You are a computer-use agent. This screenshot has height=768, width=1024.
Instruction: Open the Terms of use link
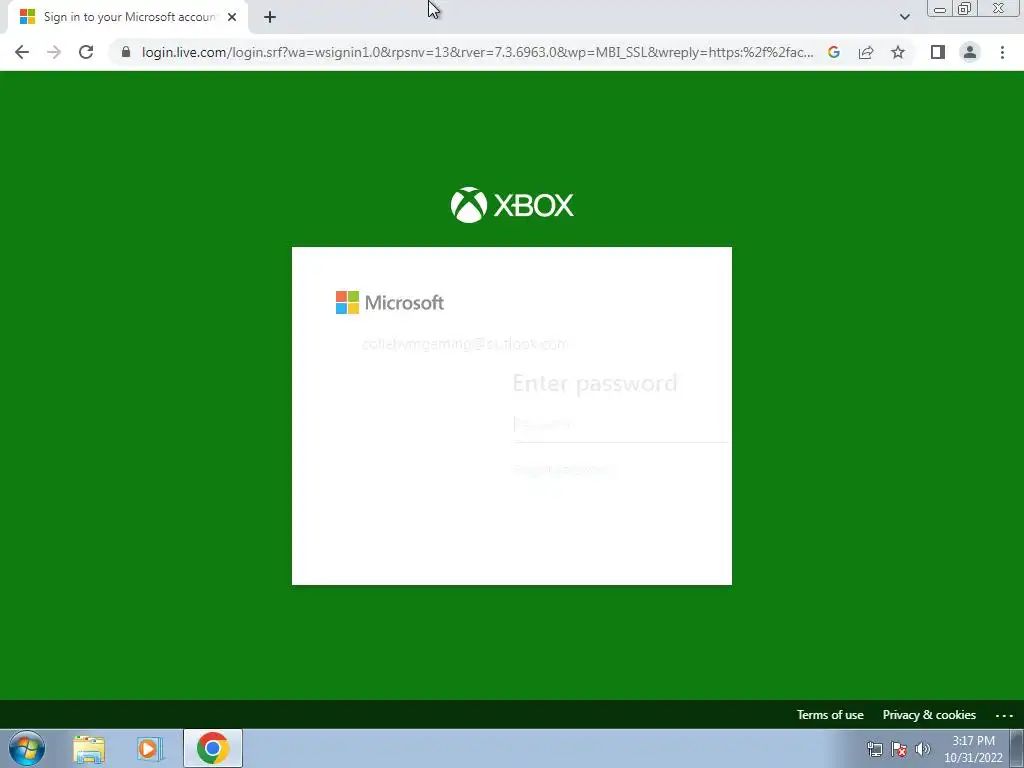point(830,714)
